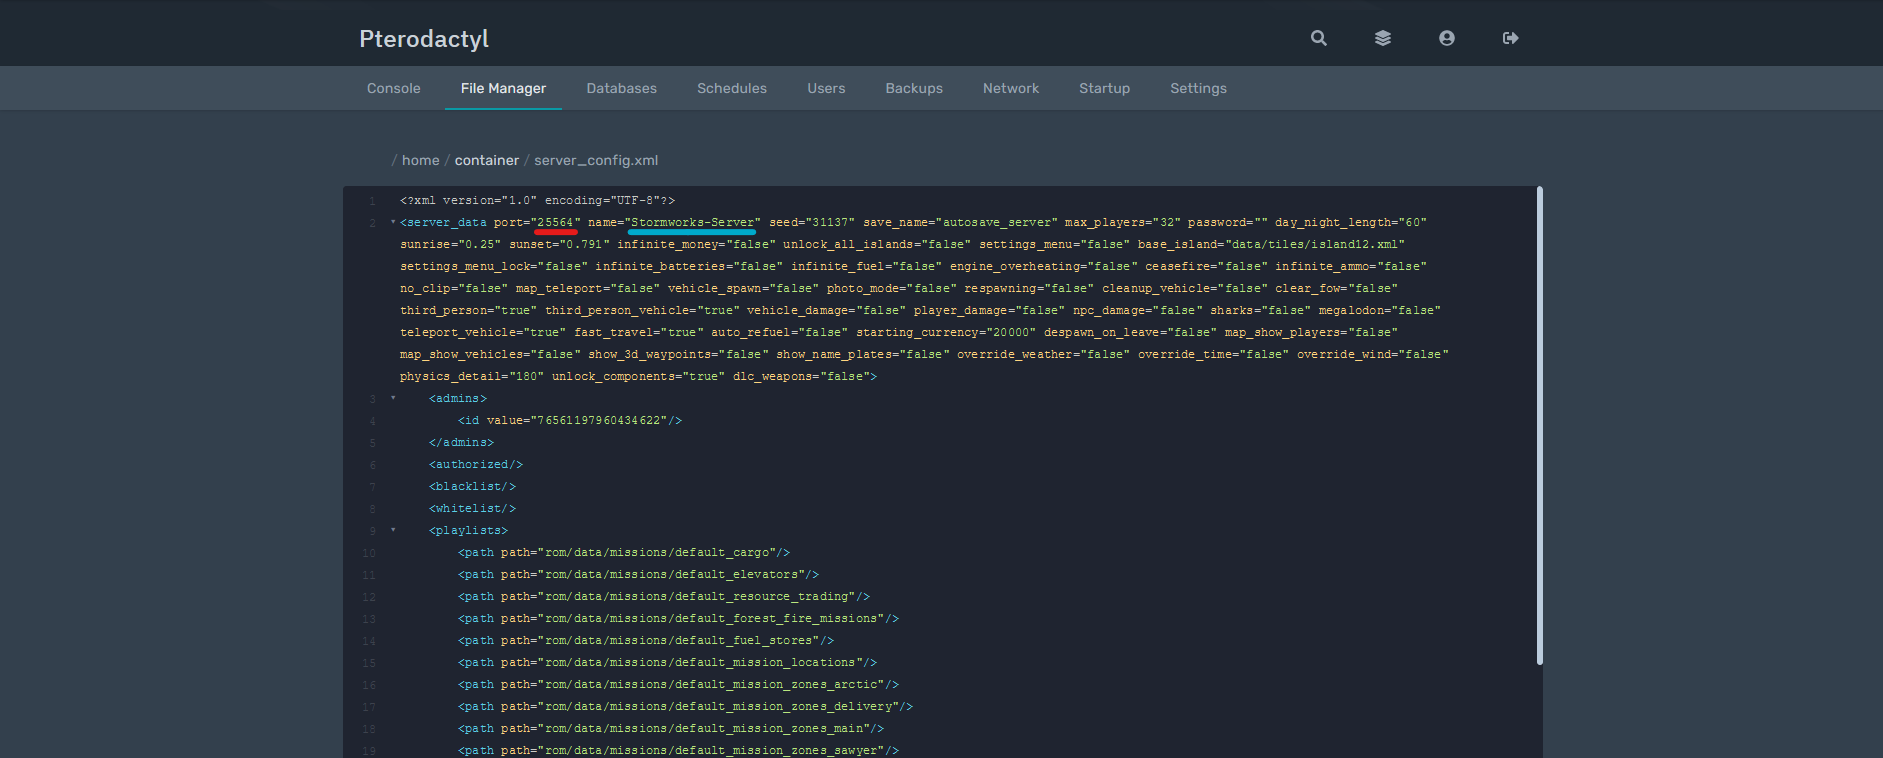Collapse the playlists fold arrow

[393, 530]
